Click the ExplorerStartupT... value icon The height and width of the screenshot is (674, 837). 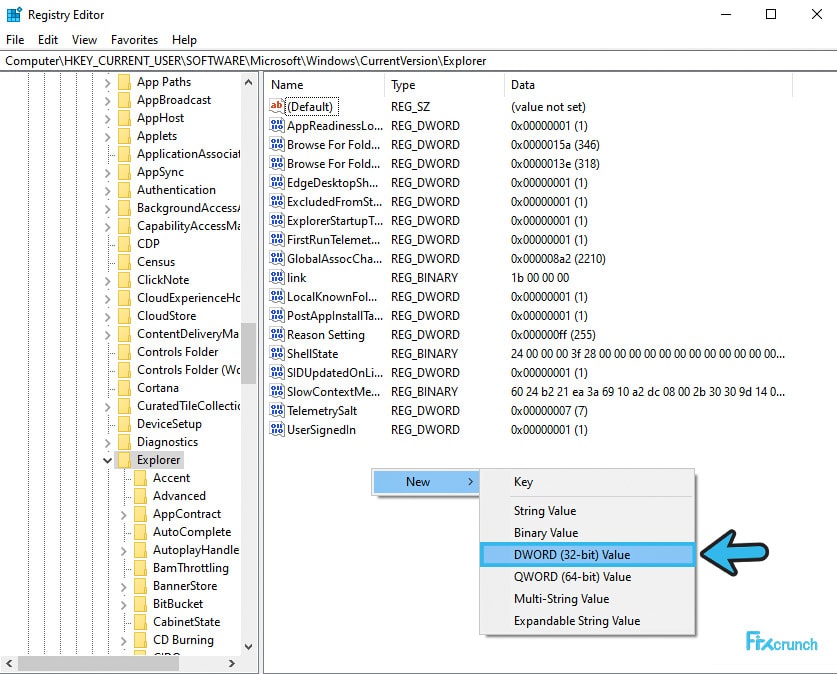click(x=277, y=220)
